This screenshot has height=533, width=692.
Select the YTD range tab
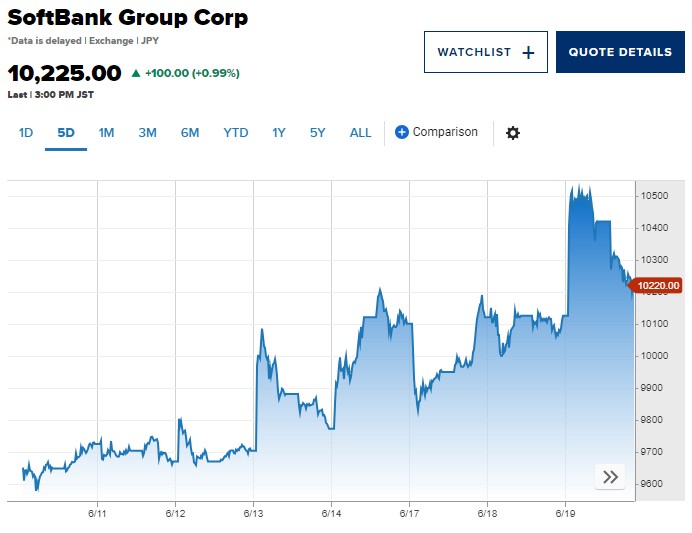pos(236,133)
